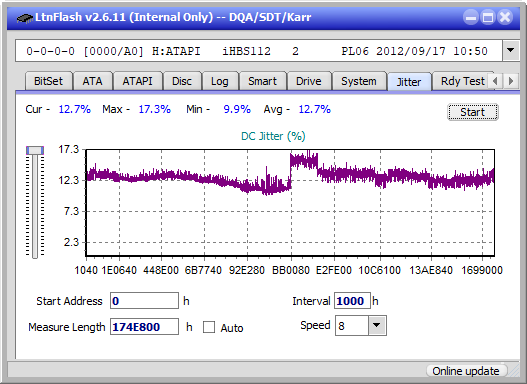Switch to the ATAPI tab
The image size is (527, 384).
pos(137,81)
